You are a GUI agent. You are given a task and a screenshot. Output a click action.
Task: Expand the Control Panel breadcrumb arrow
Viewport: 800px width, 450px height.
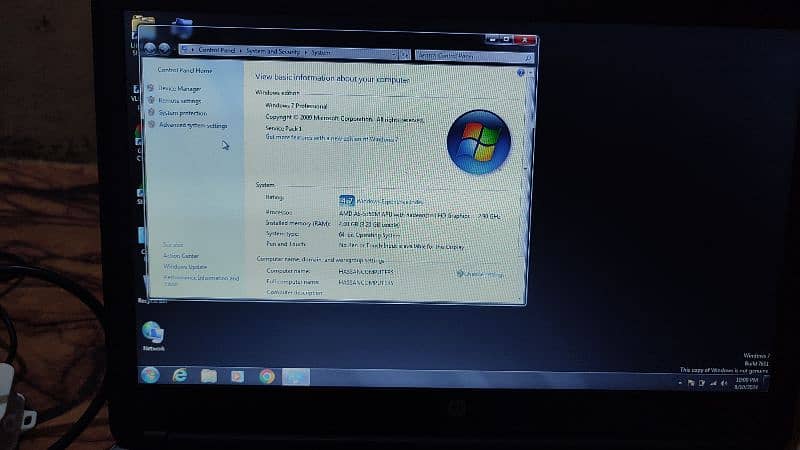click(240, 51)
